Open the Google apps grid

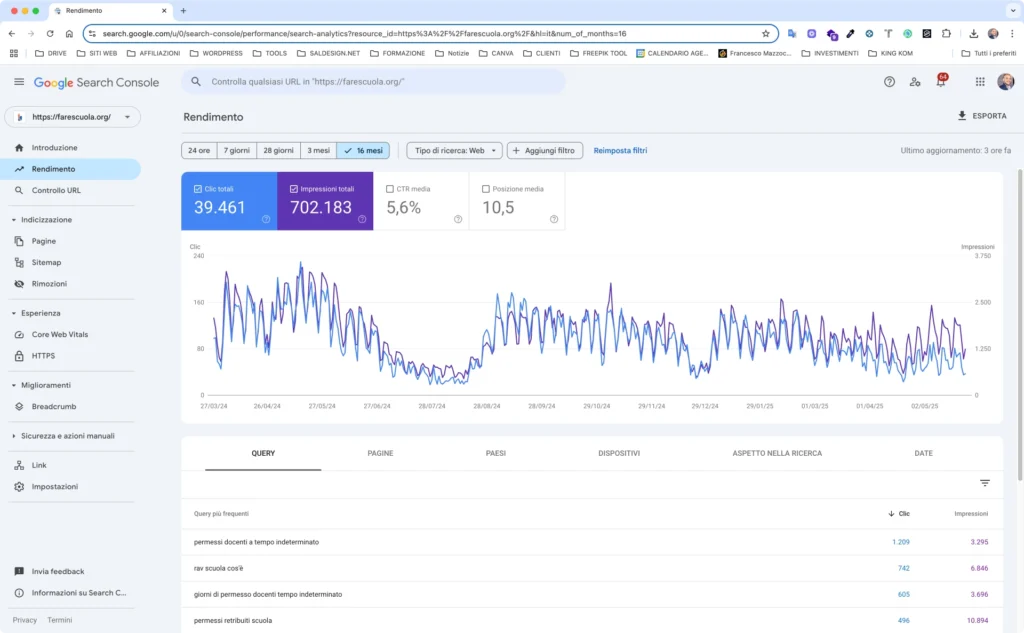(x=980, y=82)
